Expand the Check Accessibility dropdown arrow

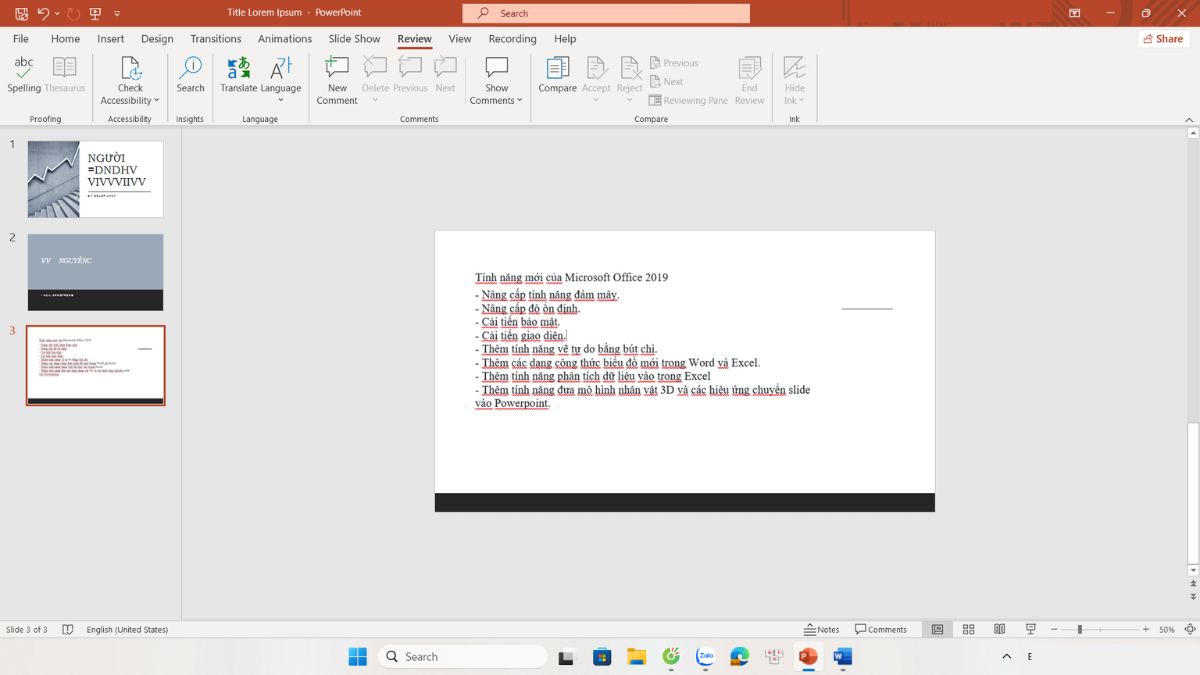tap(157, 100)
